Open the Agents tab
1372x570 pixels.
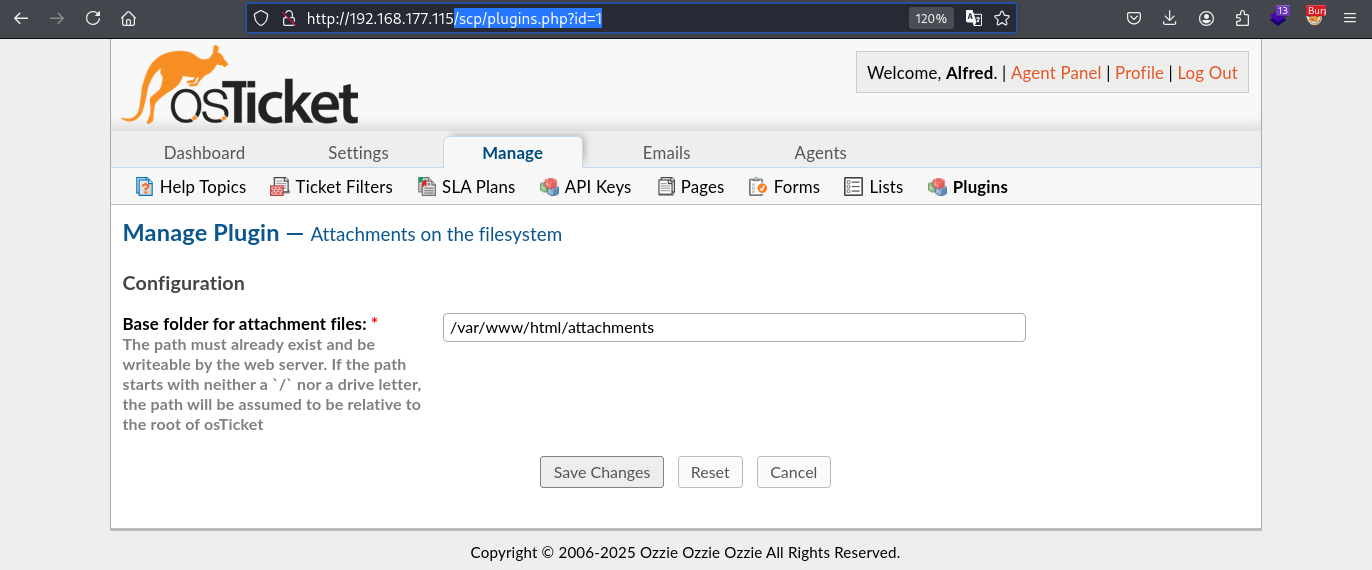pyautogui.click(x=820, y=153)
